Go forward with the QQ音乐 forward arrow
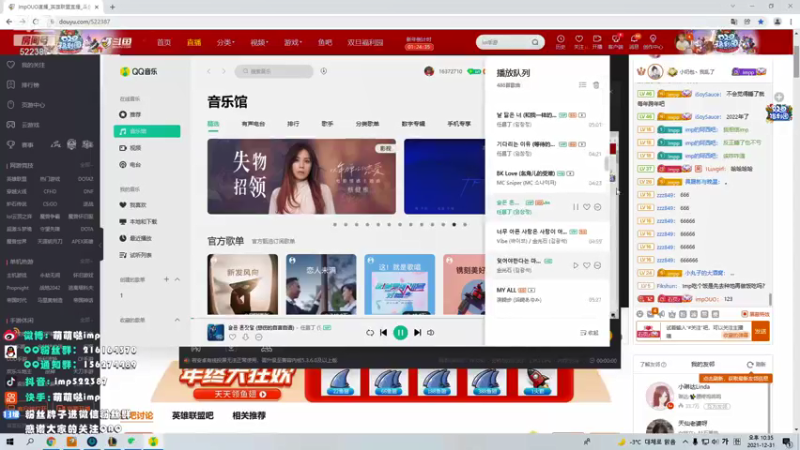Viewport: 800px width, 450px height. [x=223, y=71]
